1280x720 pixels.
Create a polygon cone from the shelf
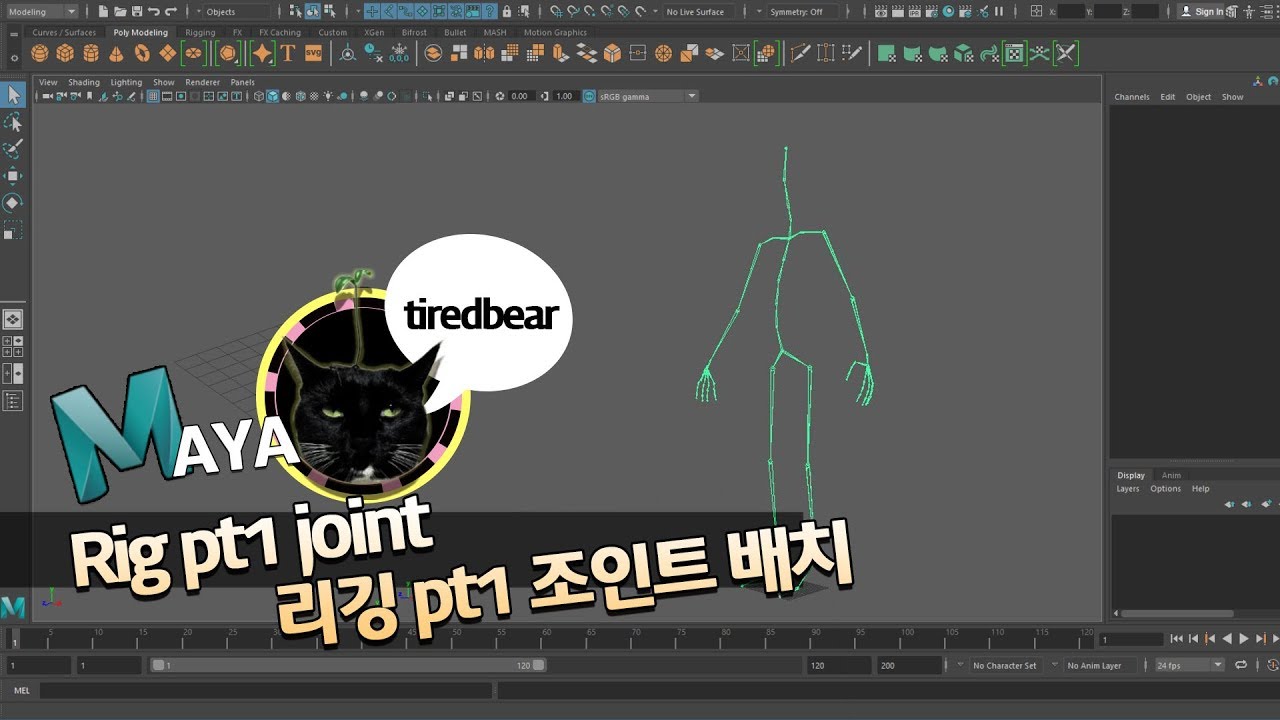tap(116, 53)
